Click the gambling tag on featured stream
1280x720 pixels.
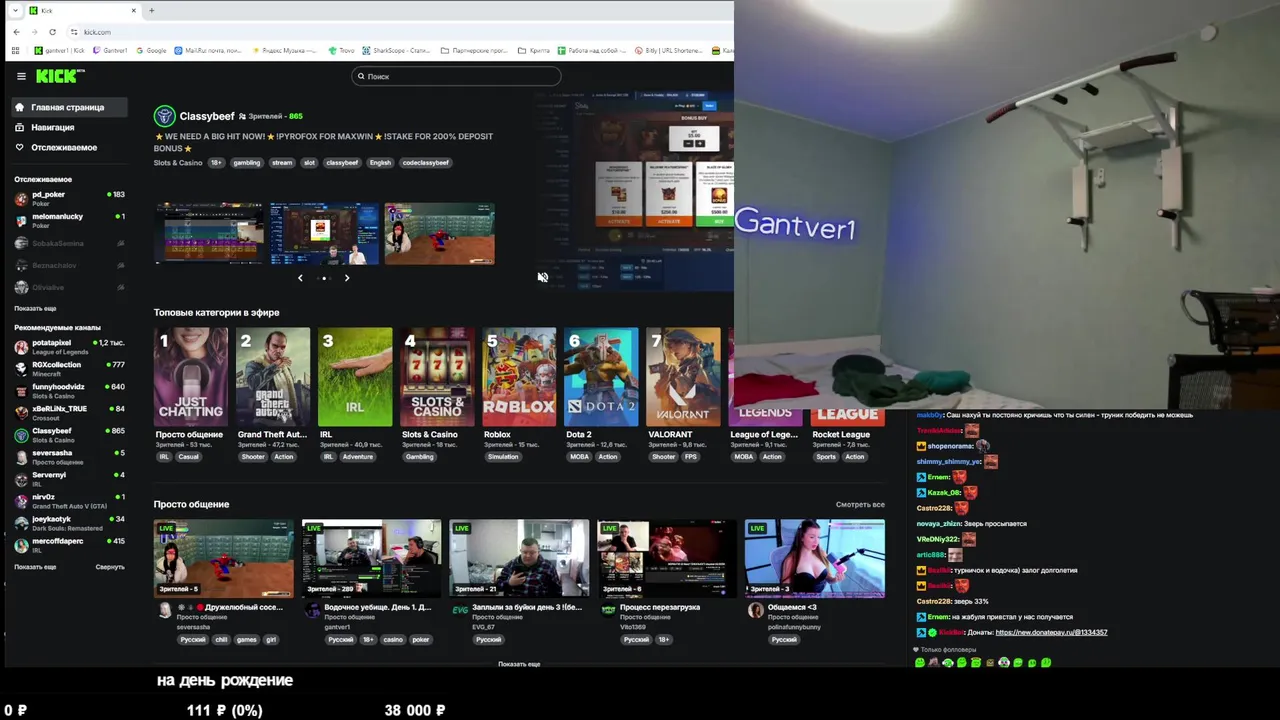pos(246,162)
